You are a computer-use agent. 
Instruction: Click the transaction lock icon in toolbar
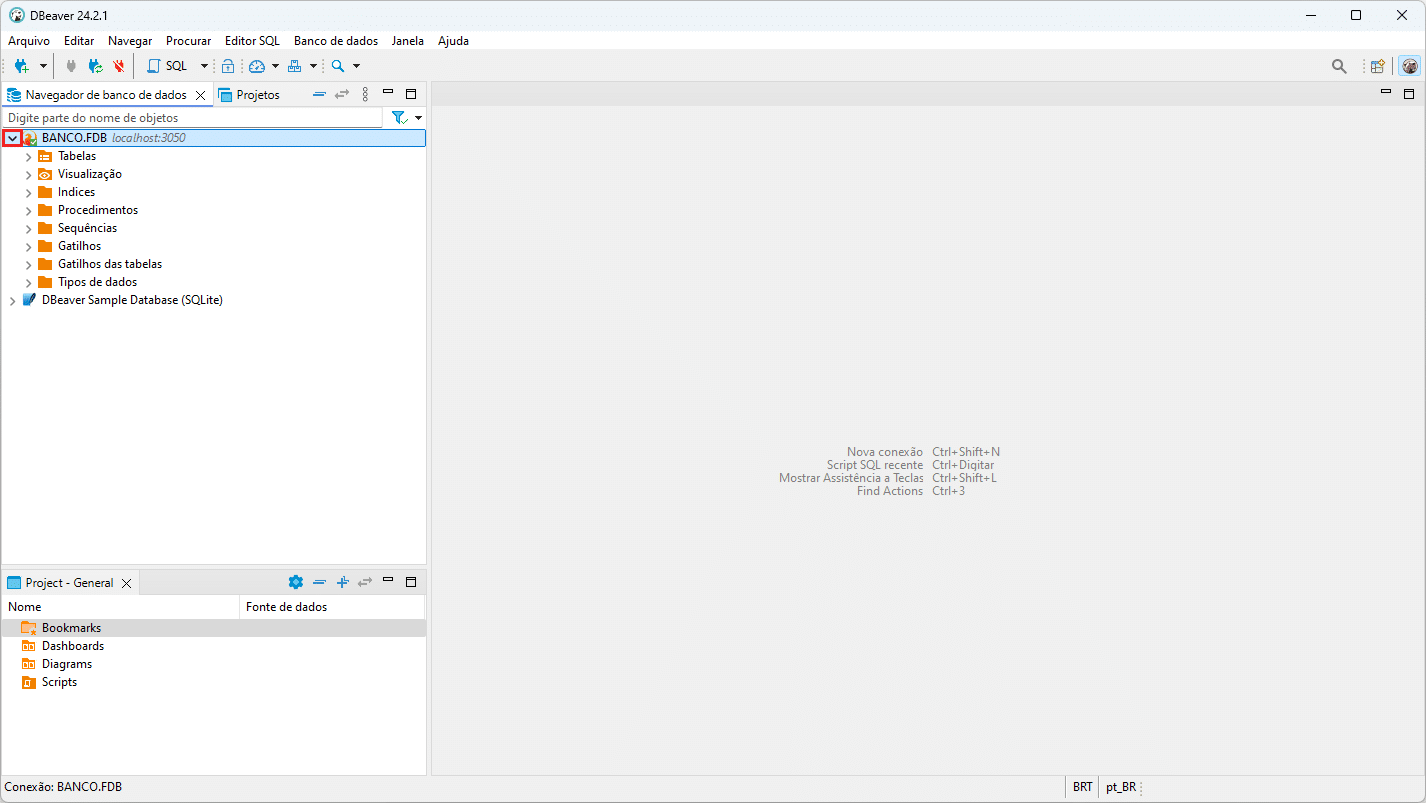(228, 66)
